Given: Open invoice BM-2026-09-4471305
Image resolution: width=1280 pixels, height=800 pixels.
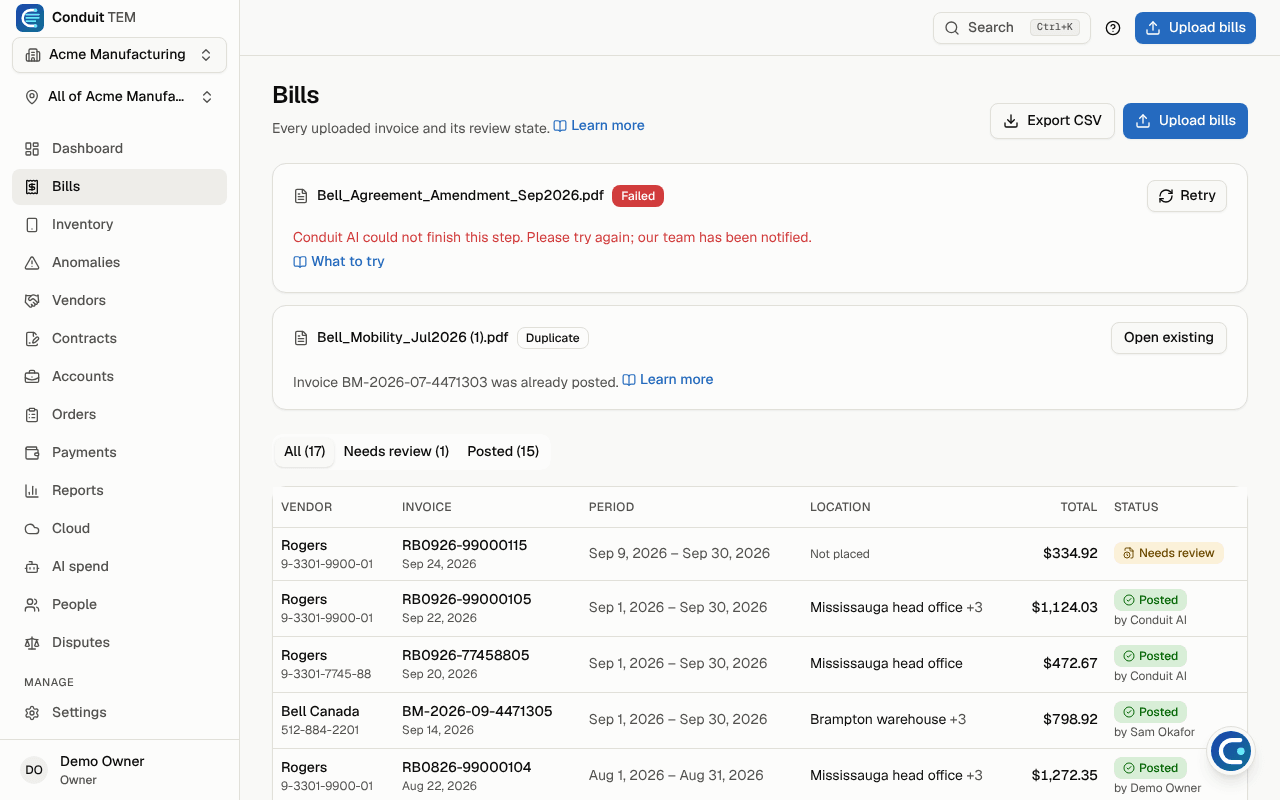Looking at the screenshot, I should tap(477, 711).
